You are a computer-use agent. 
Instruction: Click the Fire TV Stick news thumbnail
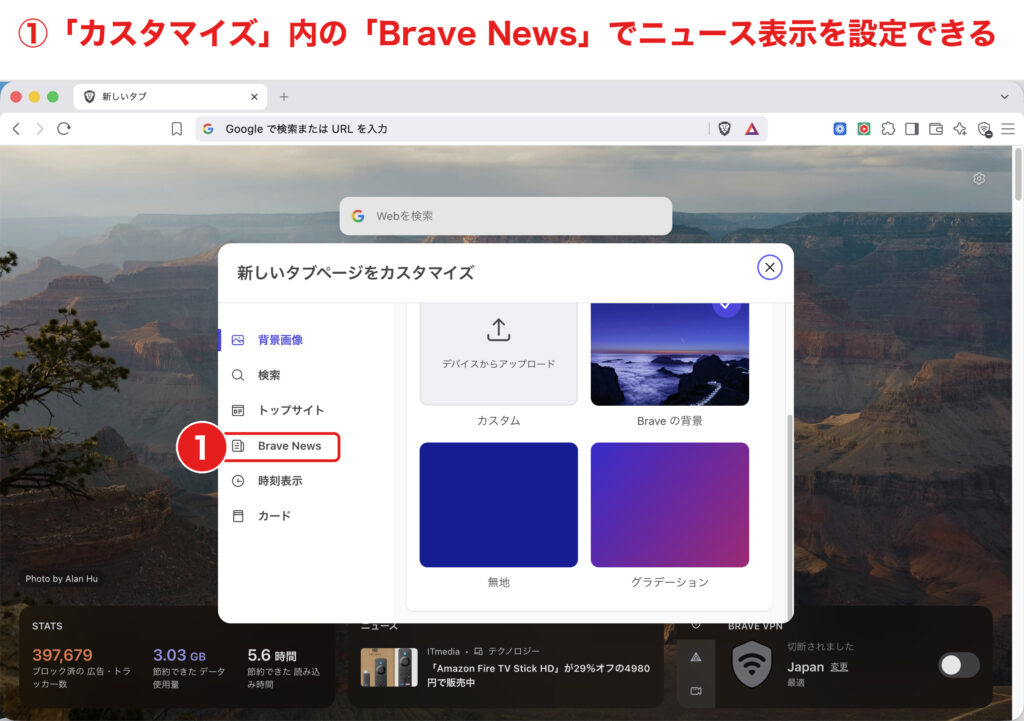click(x=389, y=667)
